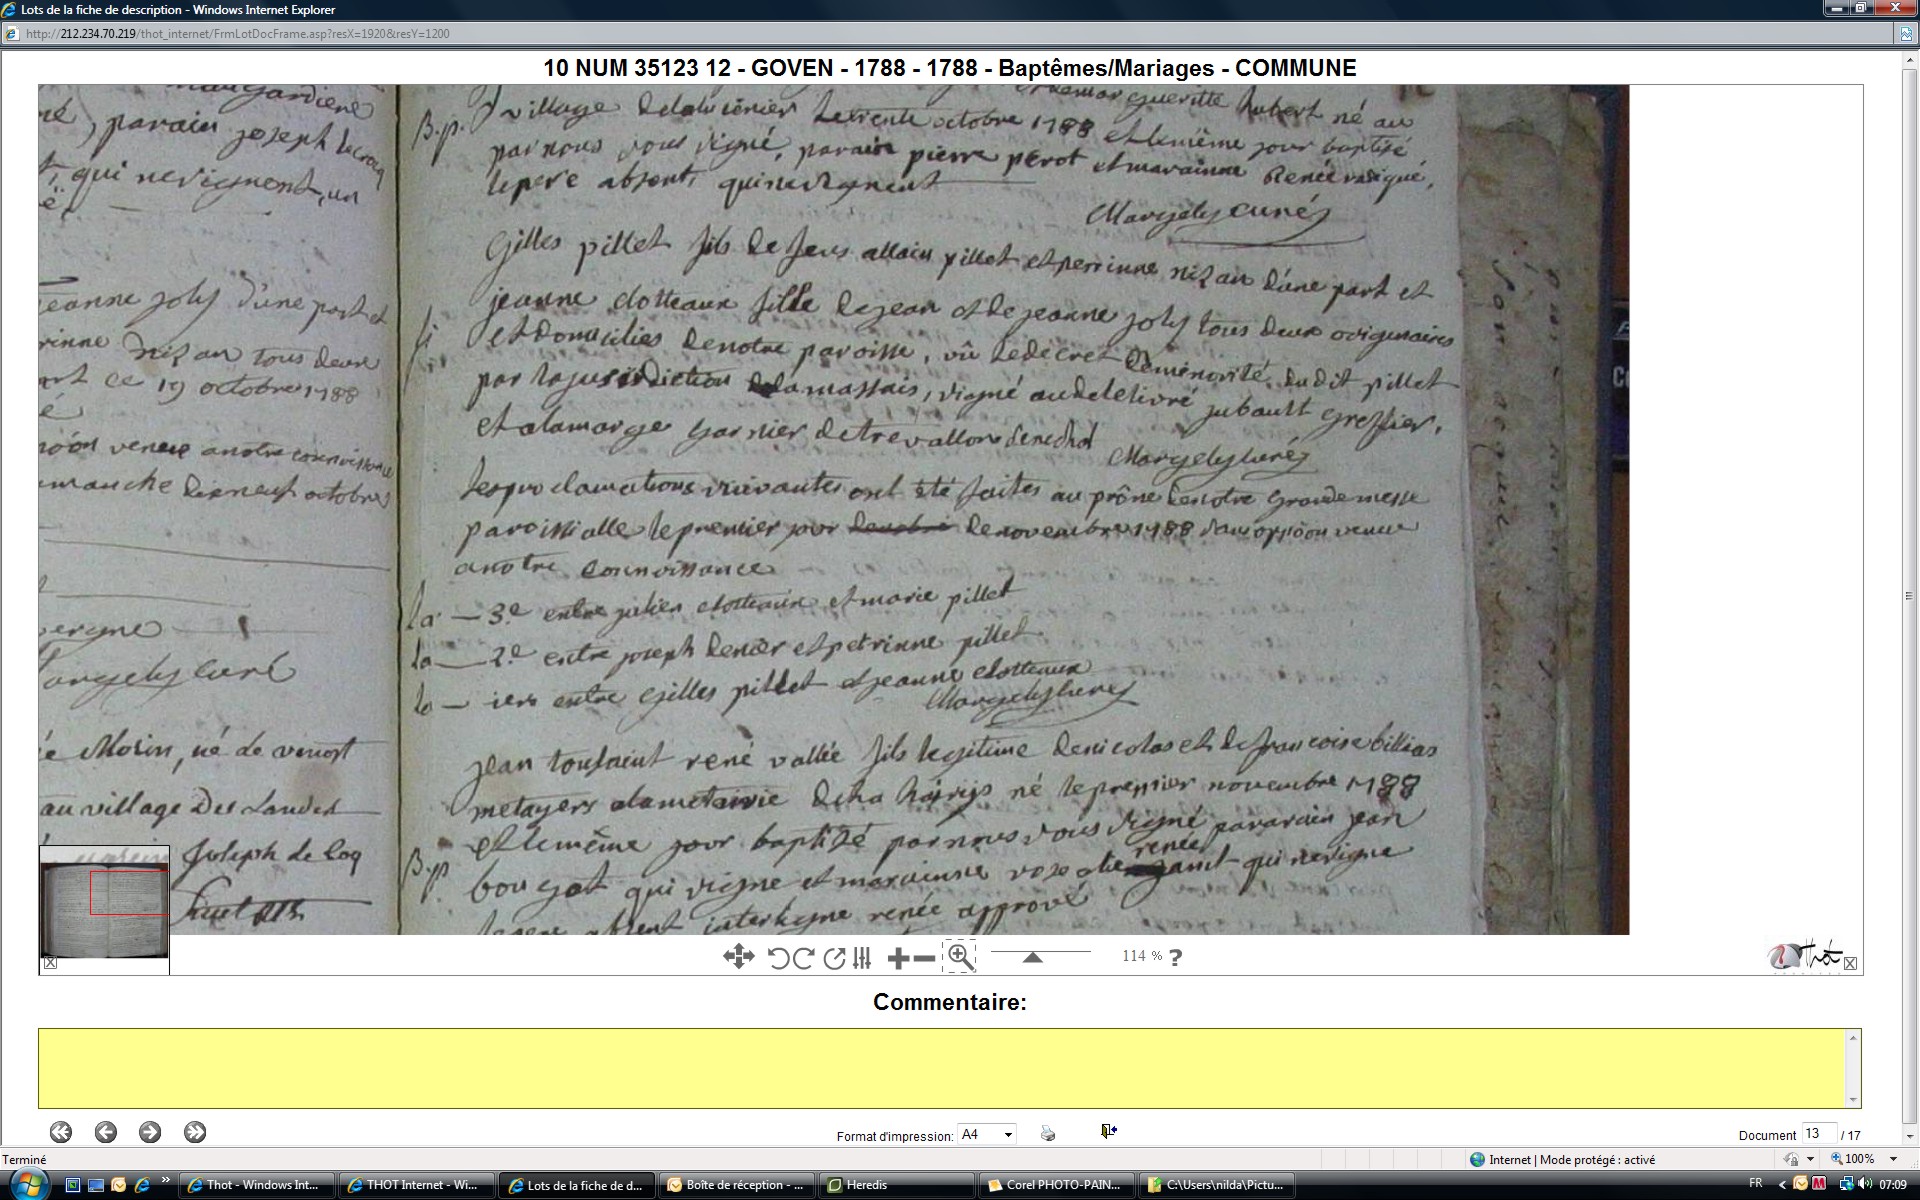This screenshot has width=1920, height=1200.
Task: Expand hidden system tray icons arrow
Action: (1782, 1185)
